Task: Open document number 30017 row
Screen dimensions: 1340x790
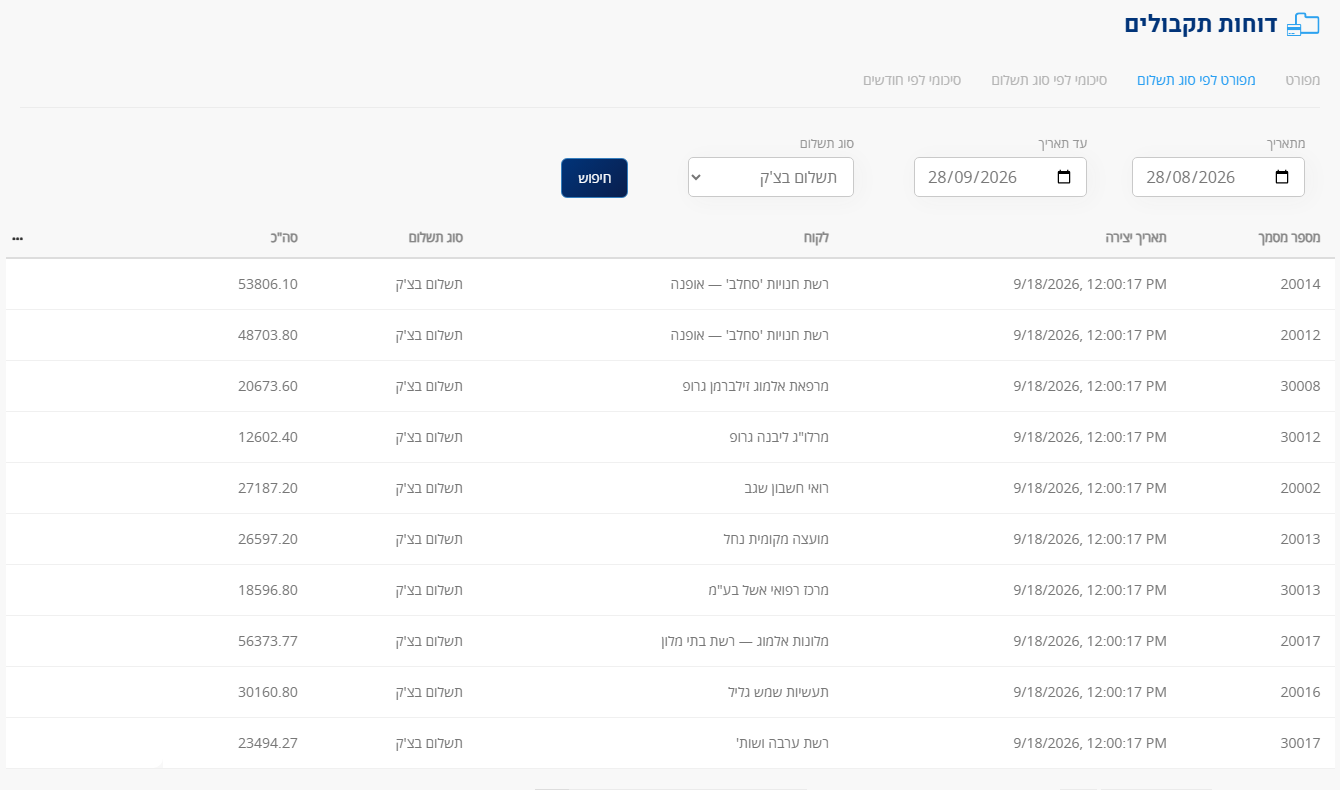Action: [x=670, y=743]
